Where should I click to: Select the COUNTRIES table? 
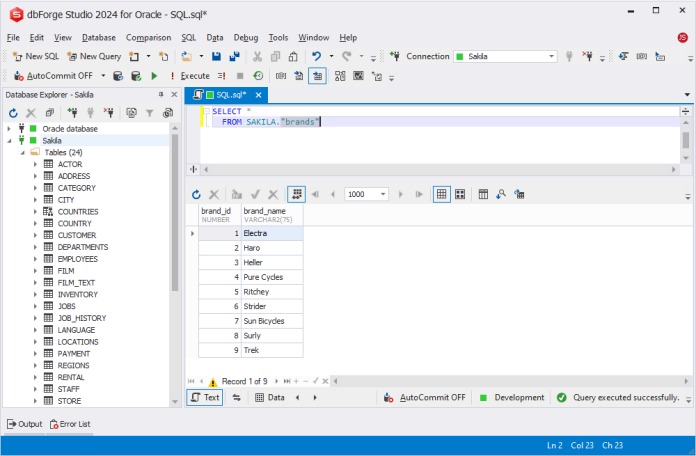pyautogui.click(x=78, y=212)
